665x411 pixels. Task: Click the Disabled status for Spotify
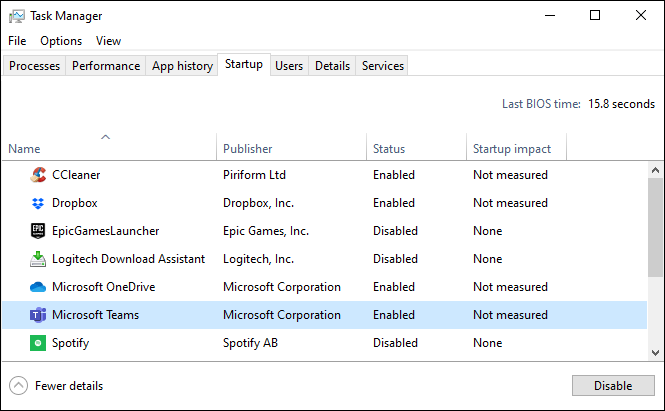[395, 343]
